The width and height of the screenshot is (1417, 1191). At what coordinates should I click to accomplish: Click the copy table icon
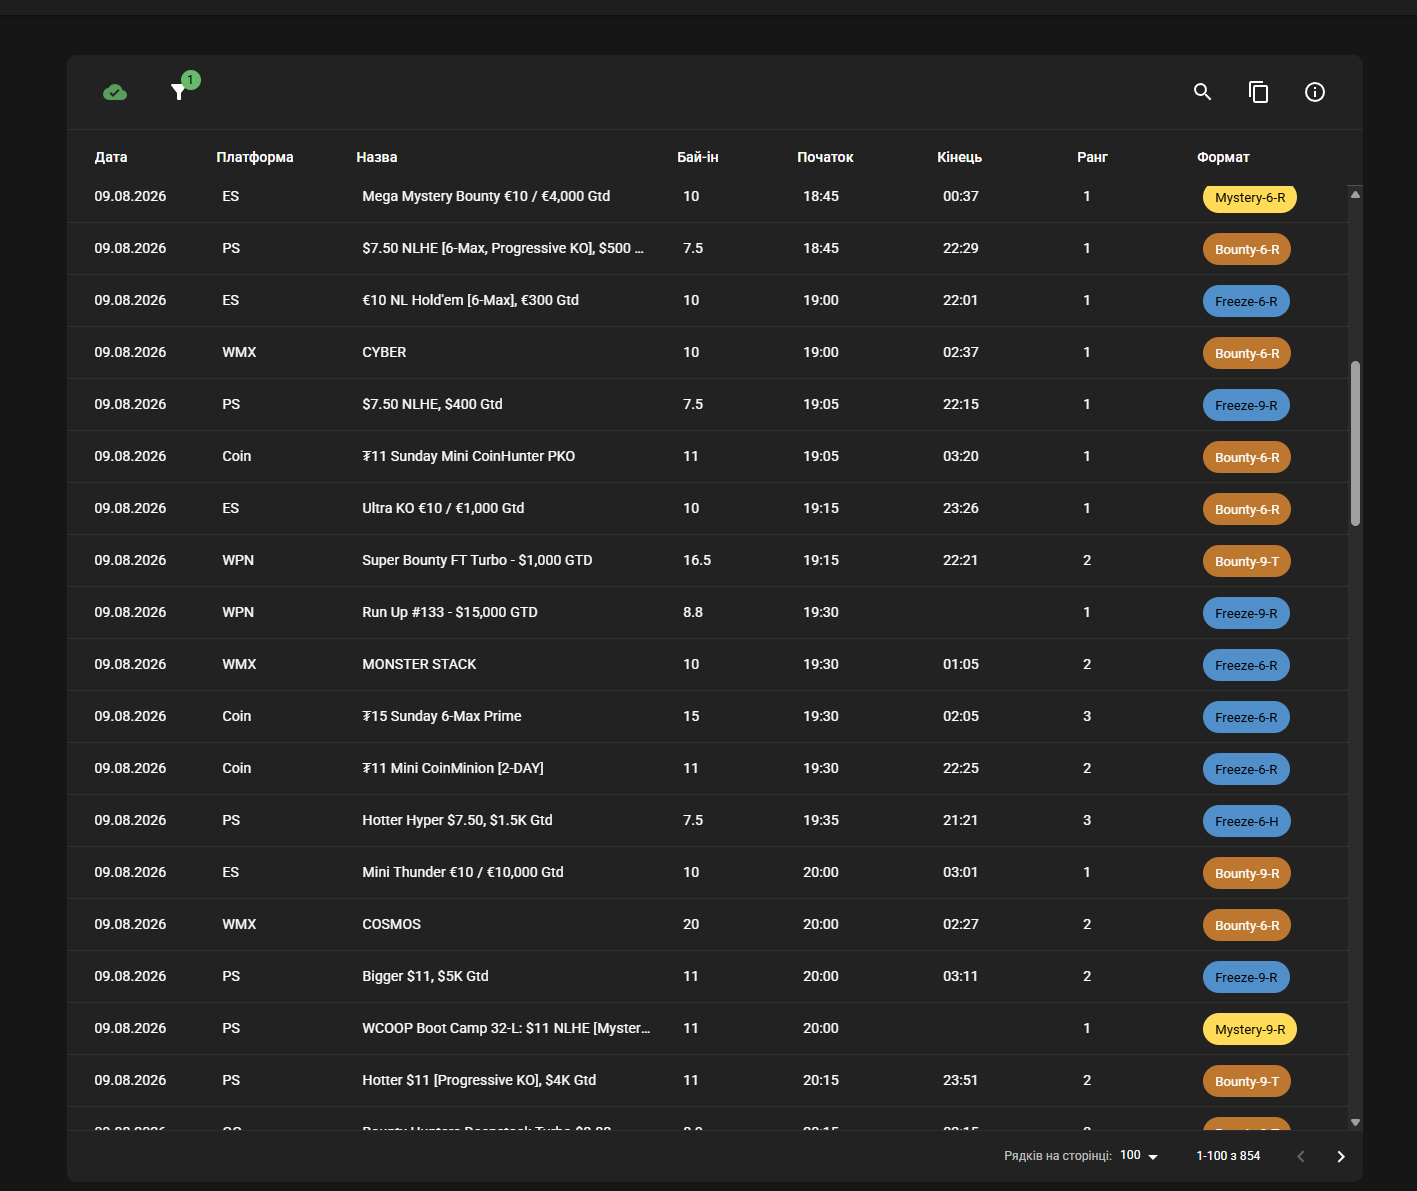click(1259, 92)
